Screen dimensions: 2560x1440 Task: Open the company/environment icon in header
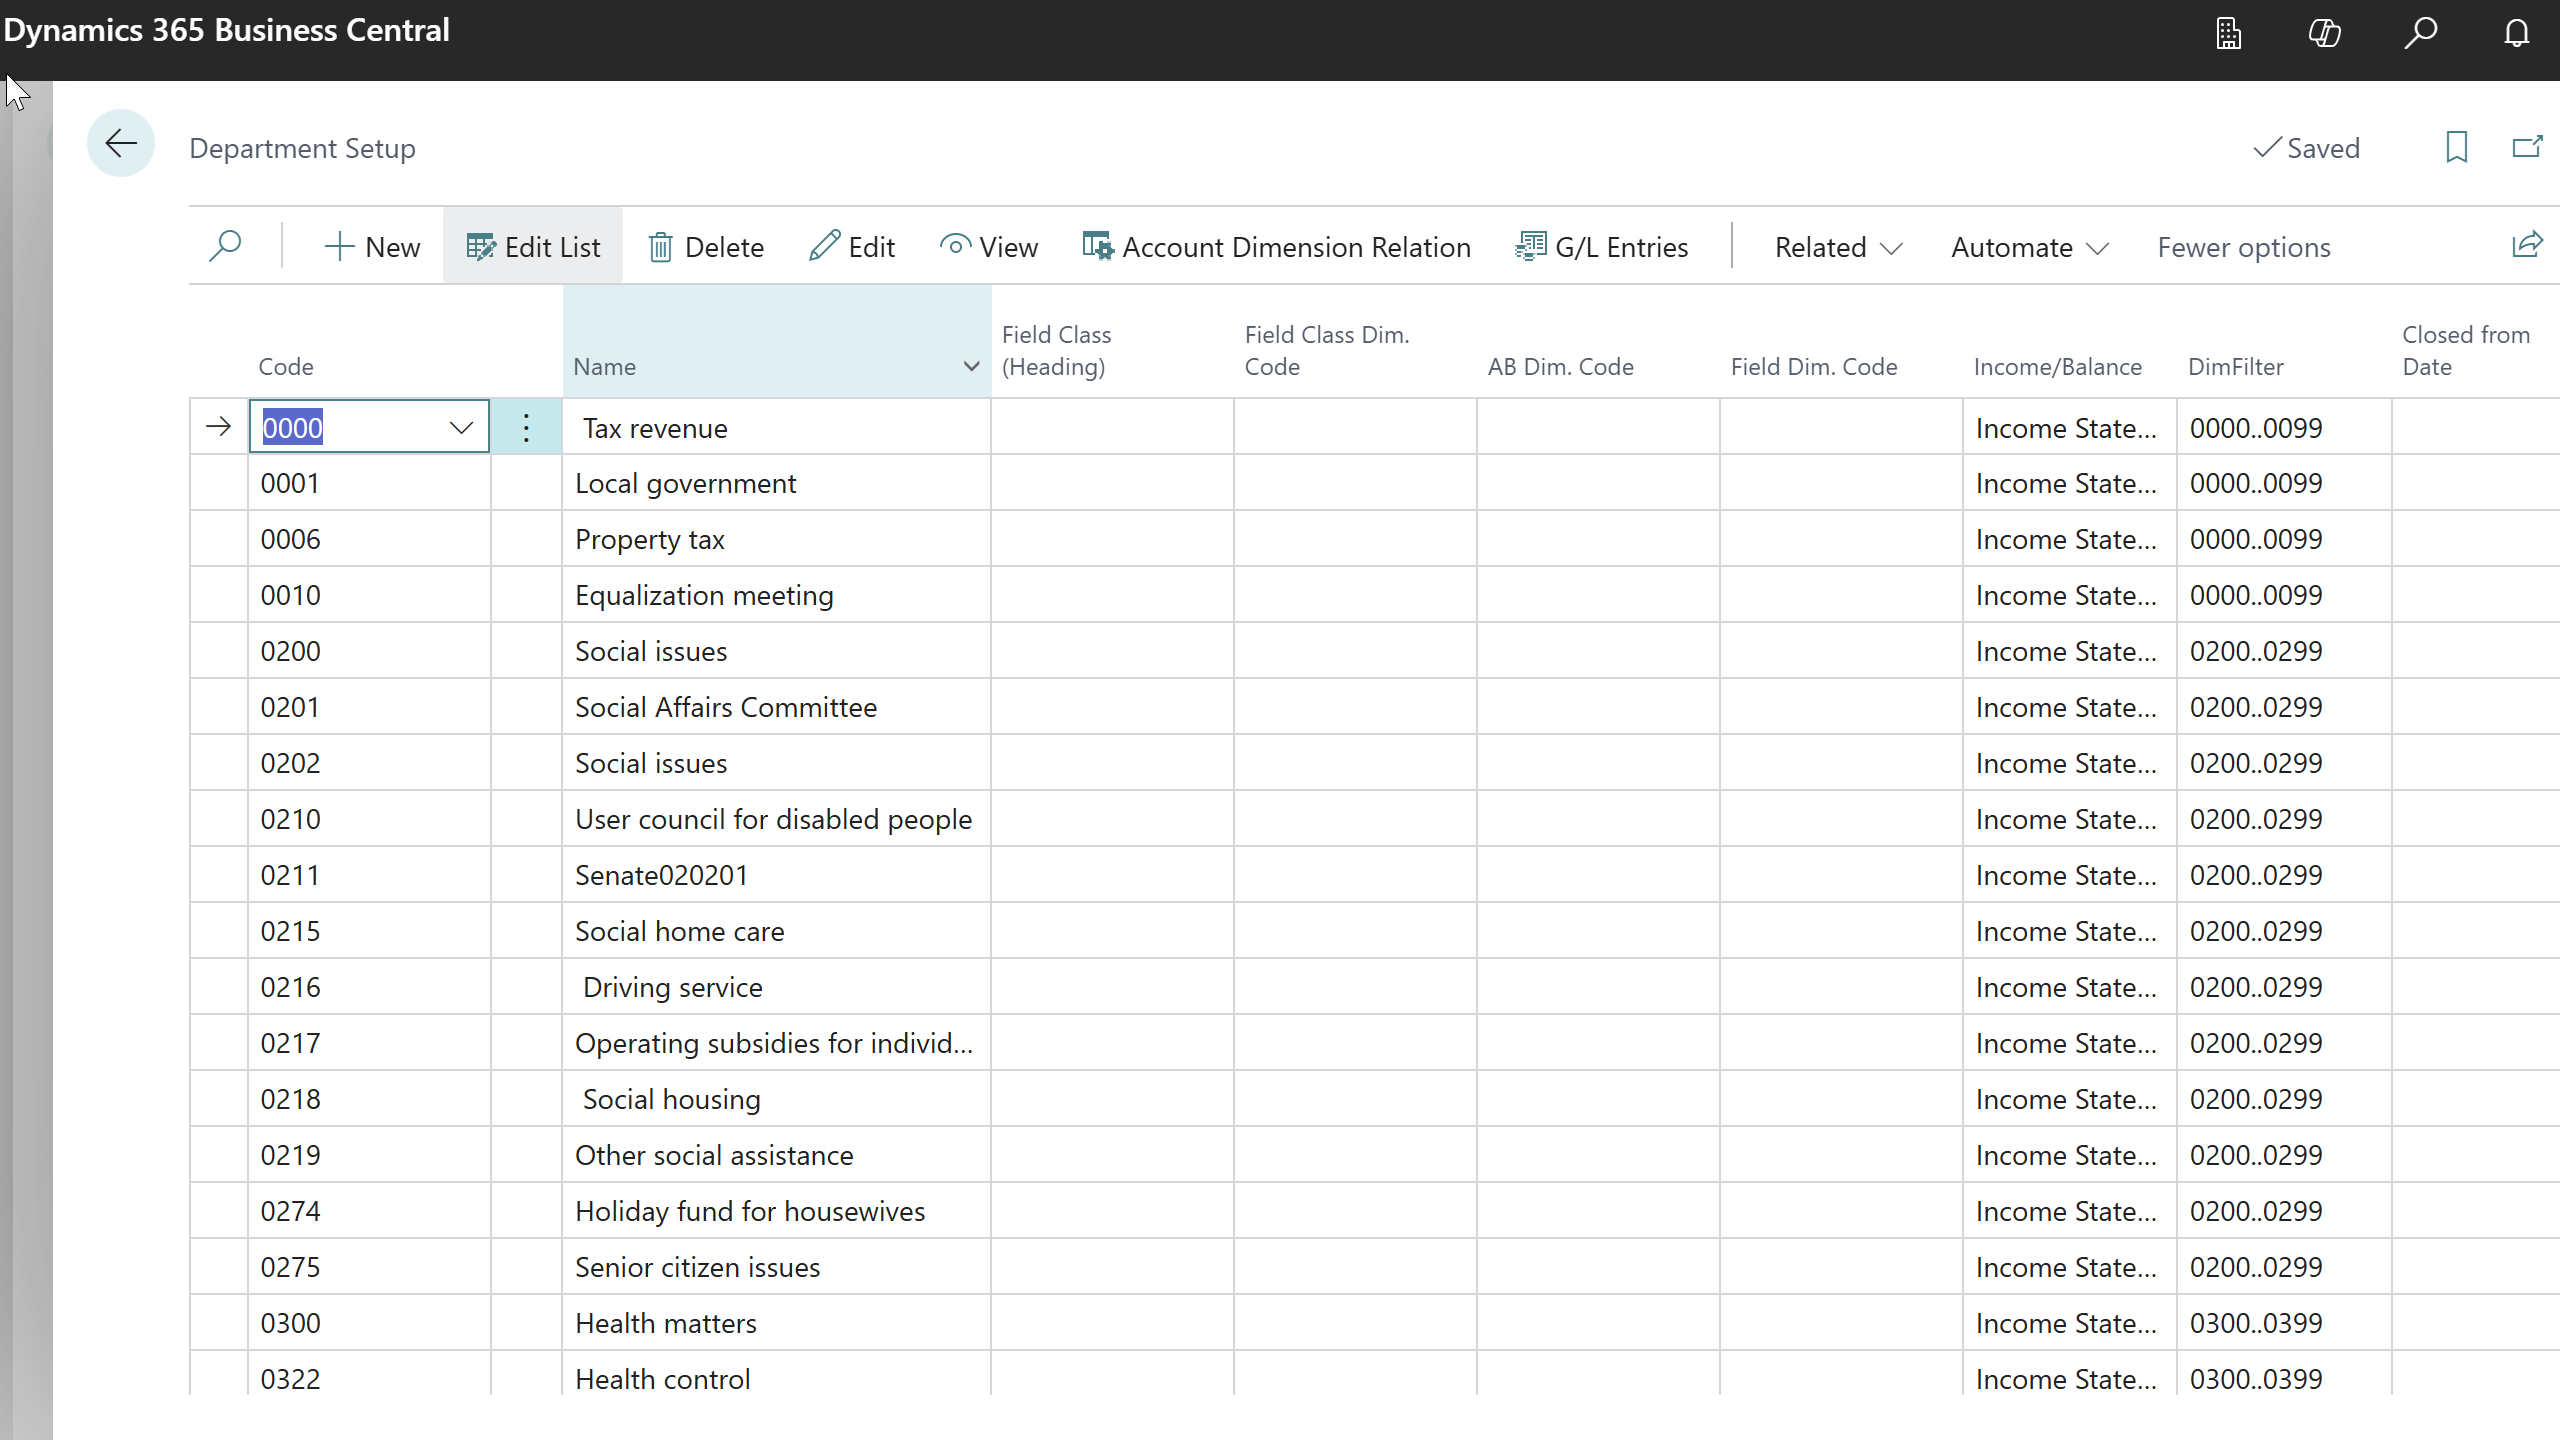coord(2228,33)
